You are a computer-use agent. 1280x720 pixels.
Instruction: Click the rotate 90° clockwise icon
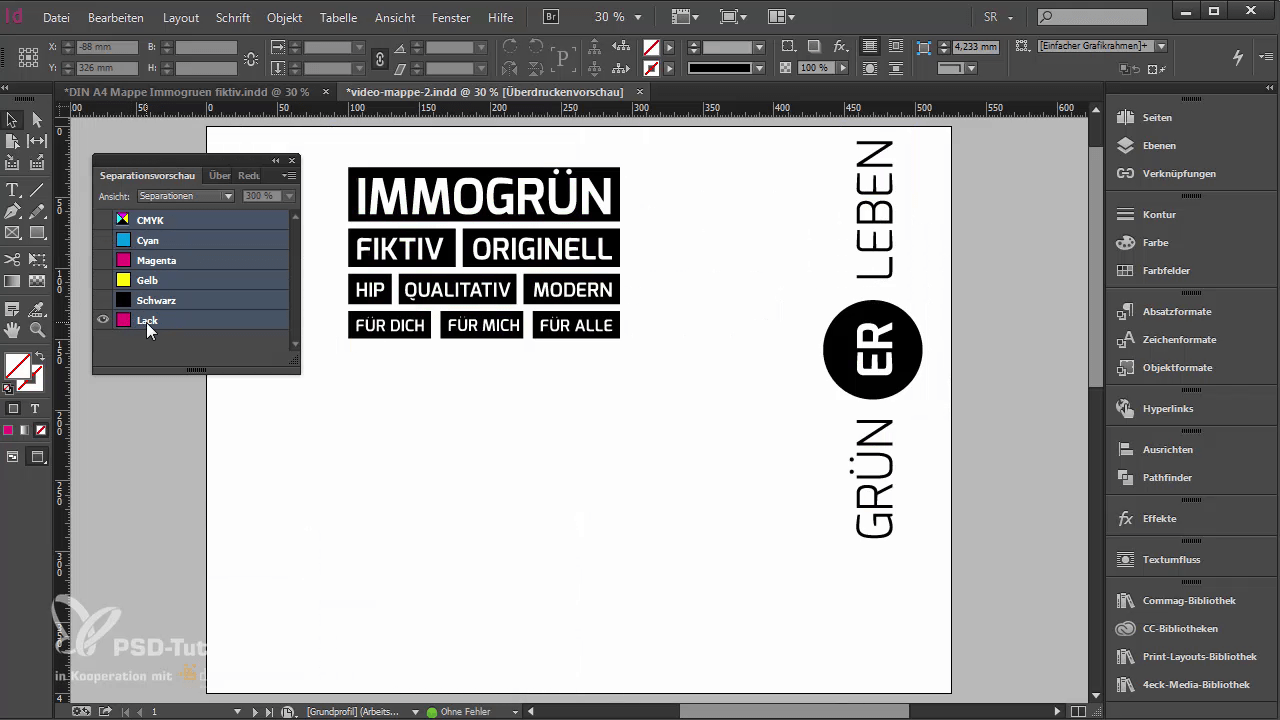tap(510, 47)
